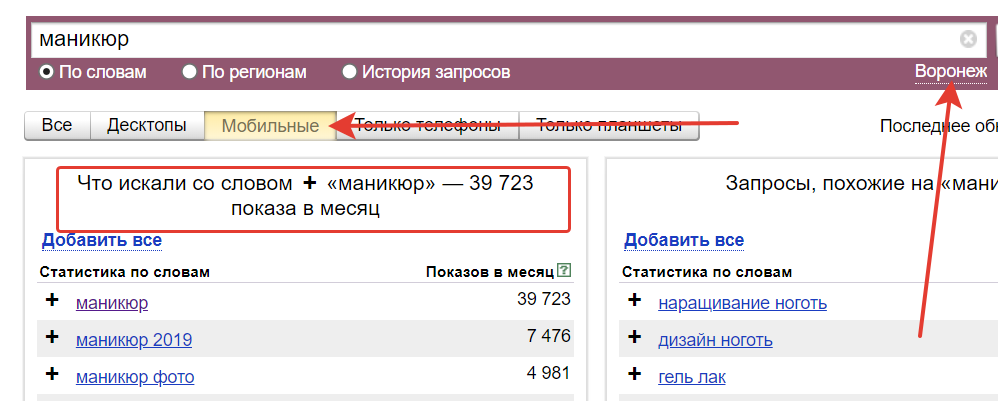
Task: Switch to the «Десктопы» tab
Action: coord(147,125)
